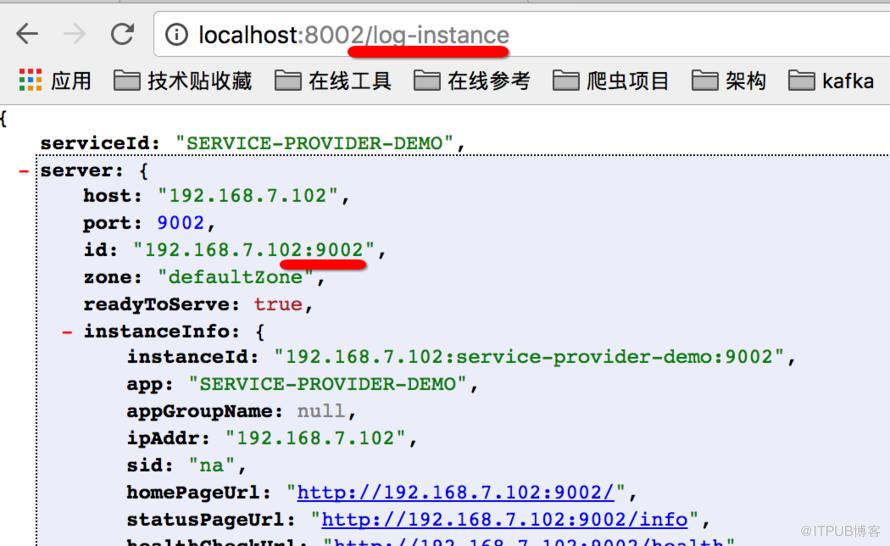Select the id value "192.168.7.102:9002"
Viewport: 890px width, 546px height.
tap(254, 250)
